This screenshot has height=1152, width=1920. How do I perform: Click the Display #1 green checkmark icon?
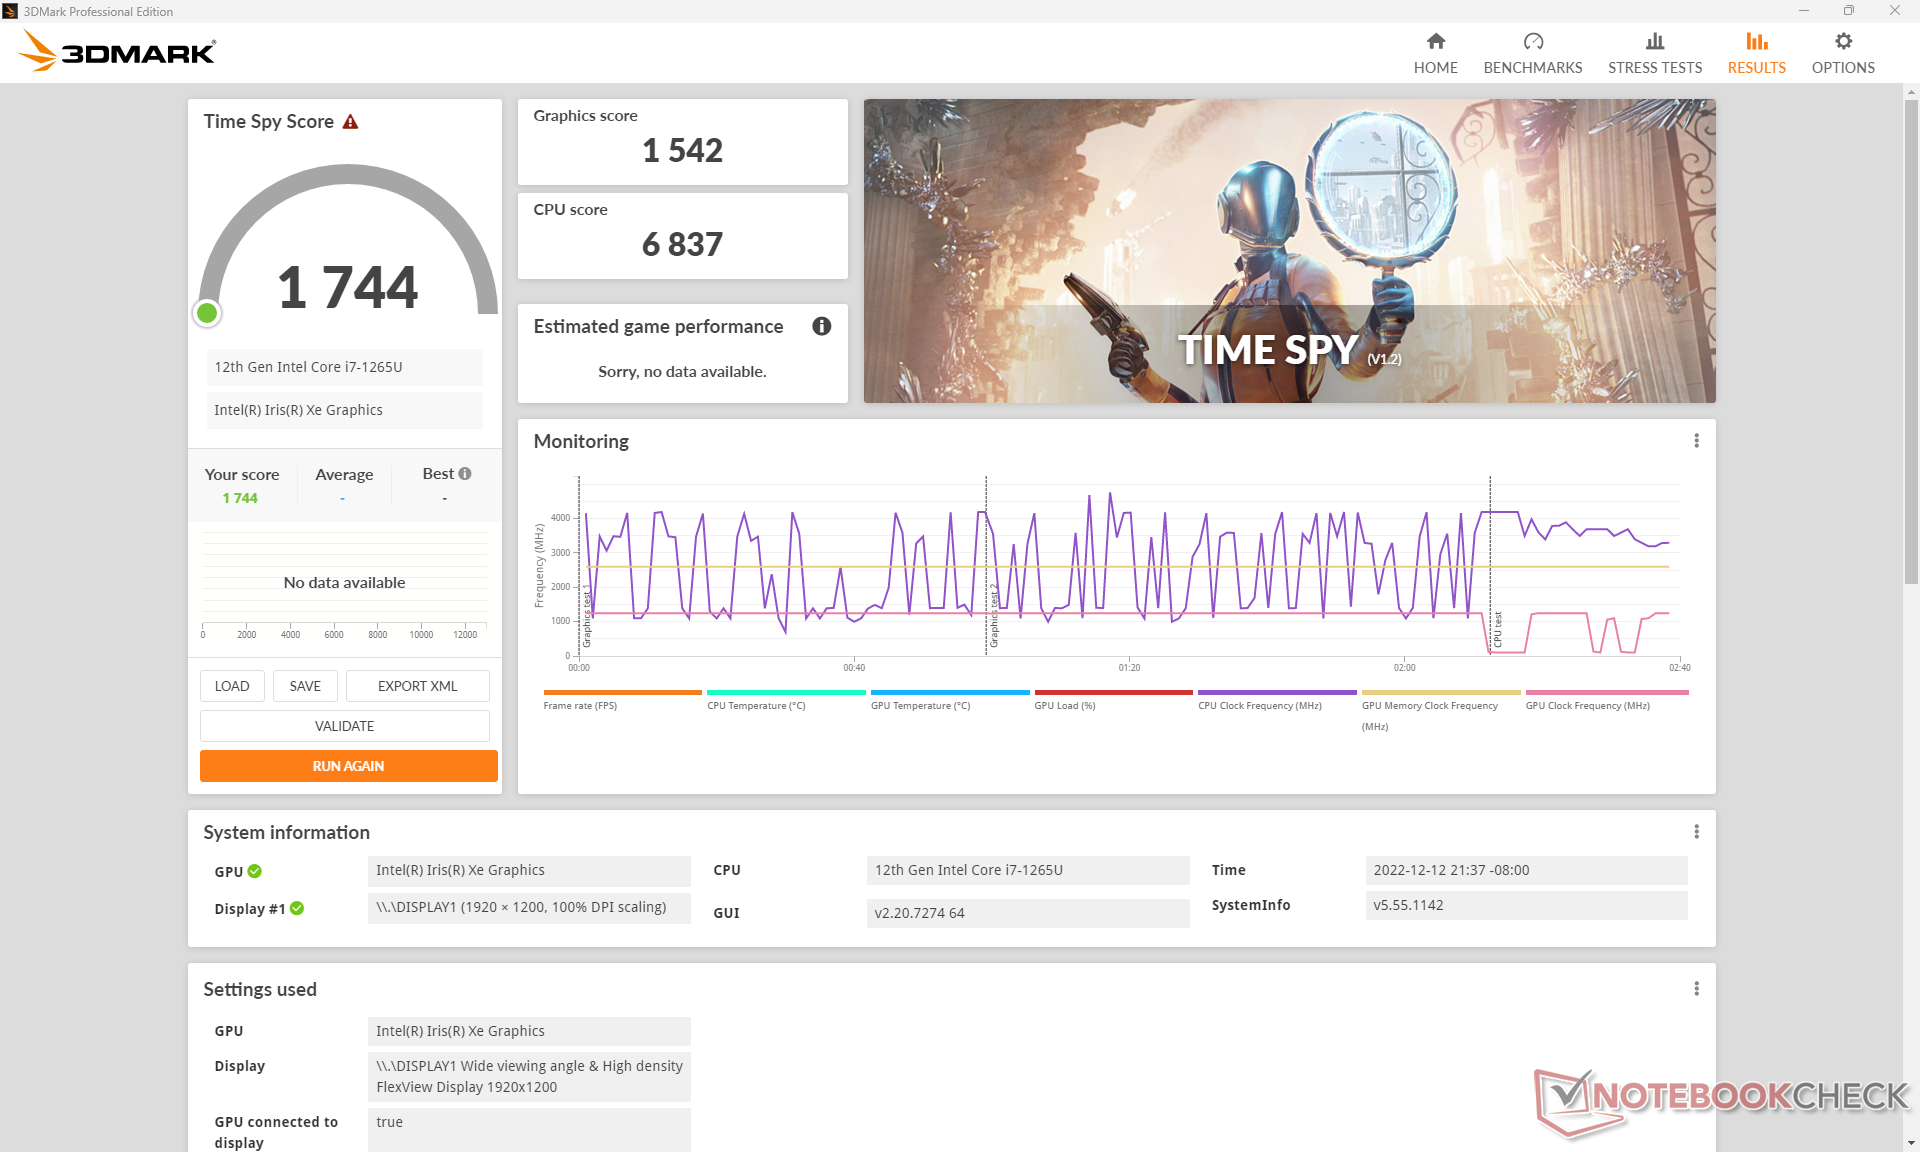point(297,908)
